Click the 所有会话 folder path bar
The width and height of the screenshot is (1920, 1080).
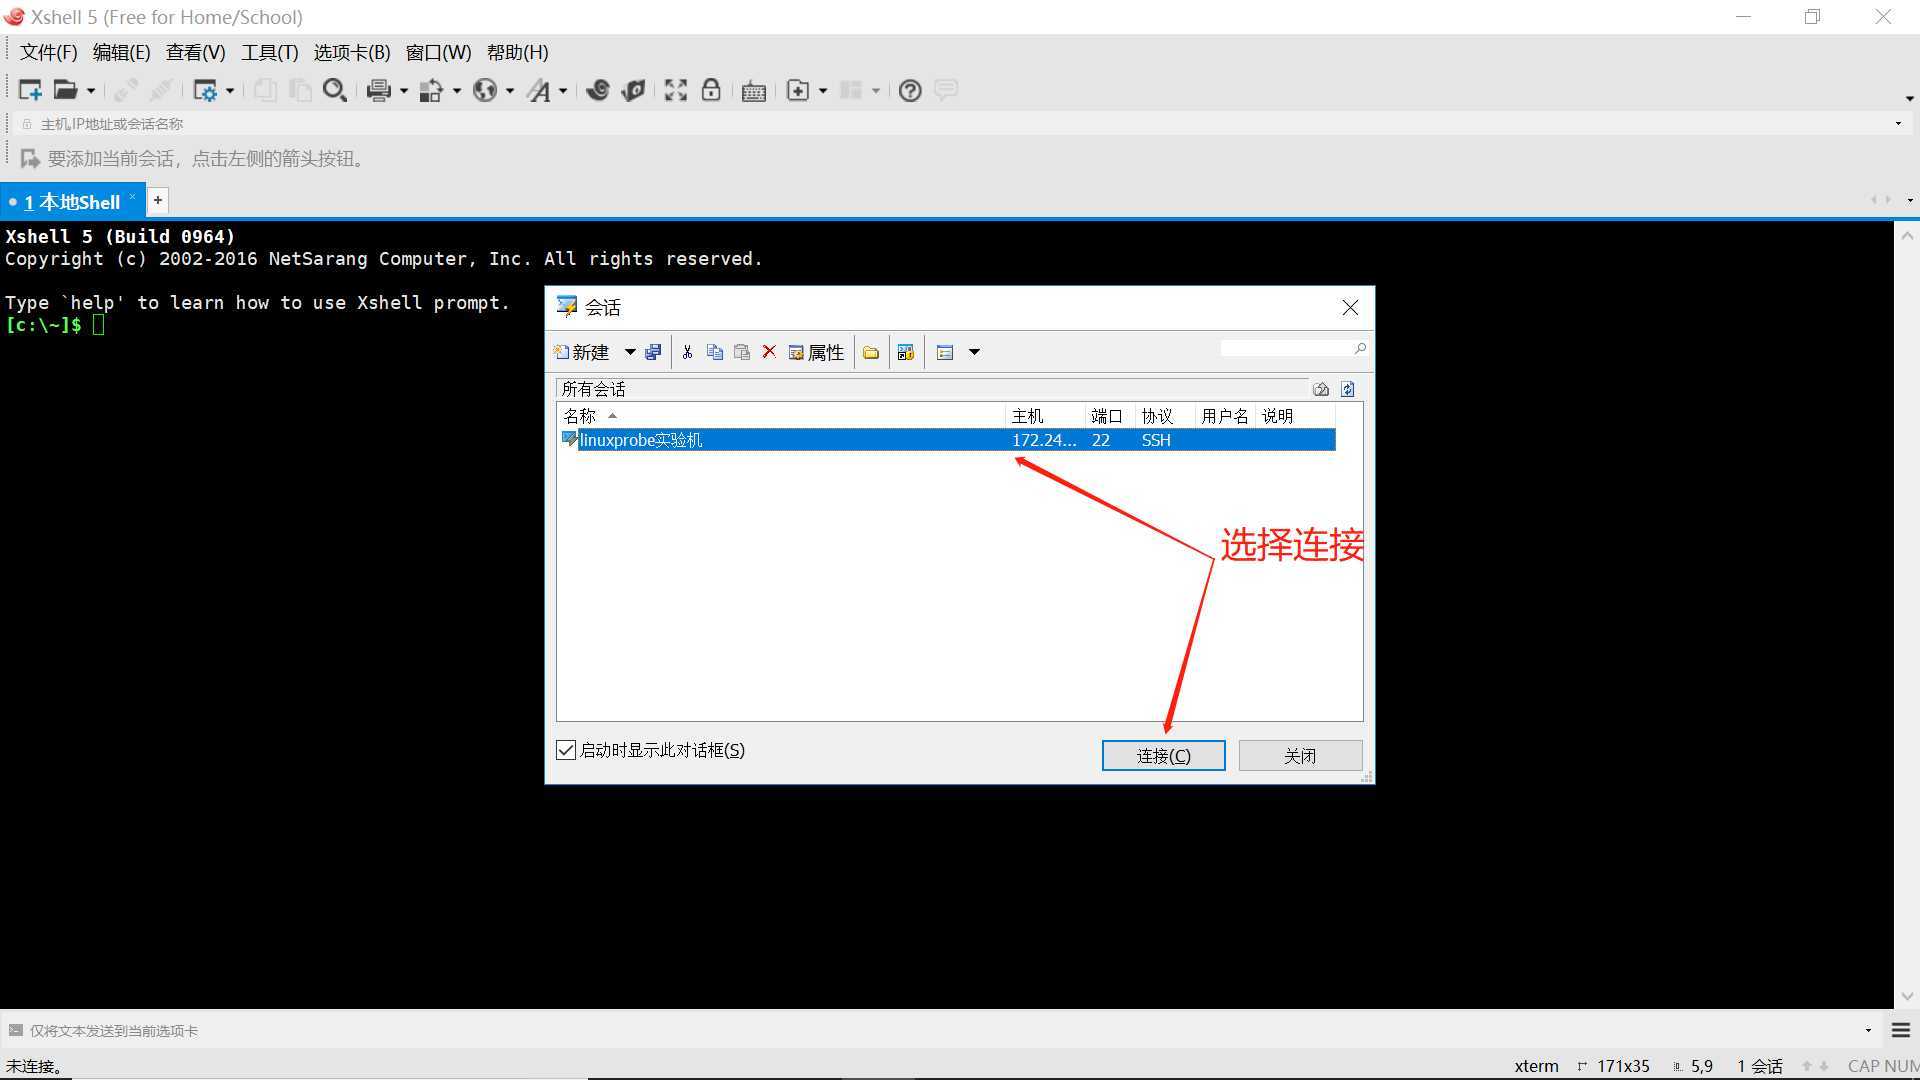tap(933, 389)
